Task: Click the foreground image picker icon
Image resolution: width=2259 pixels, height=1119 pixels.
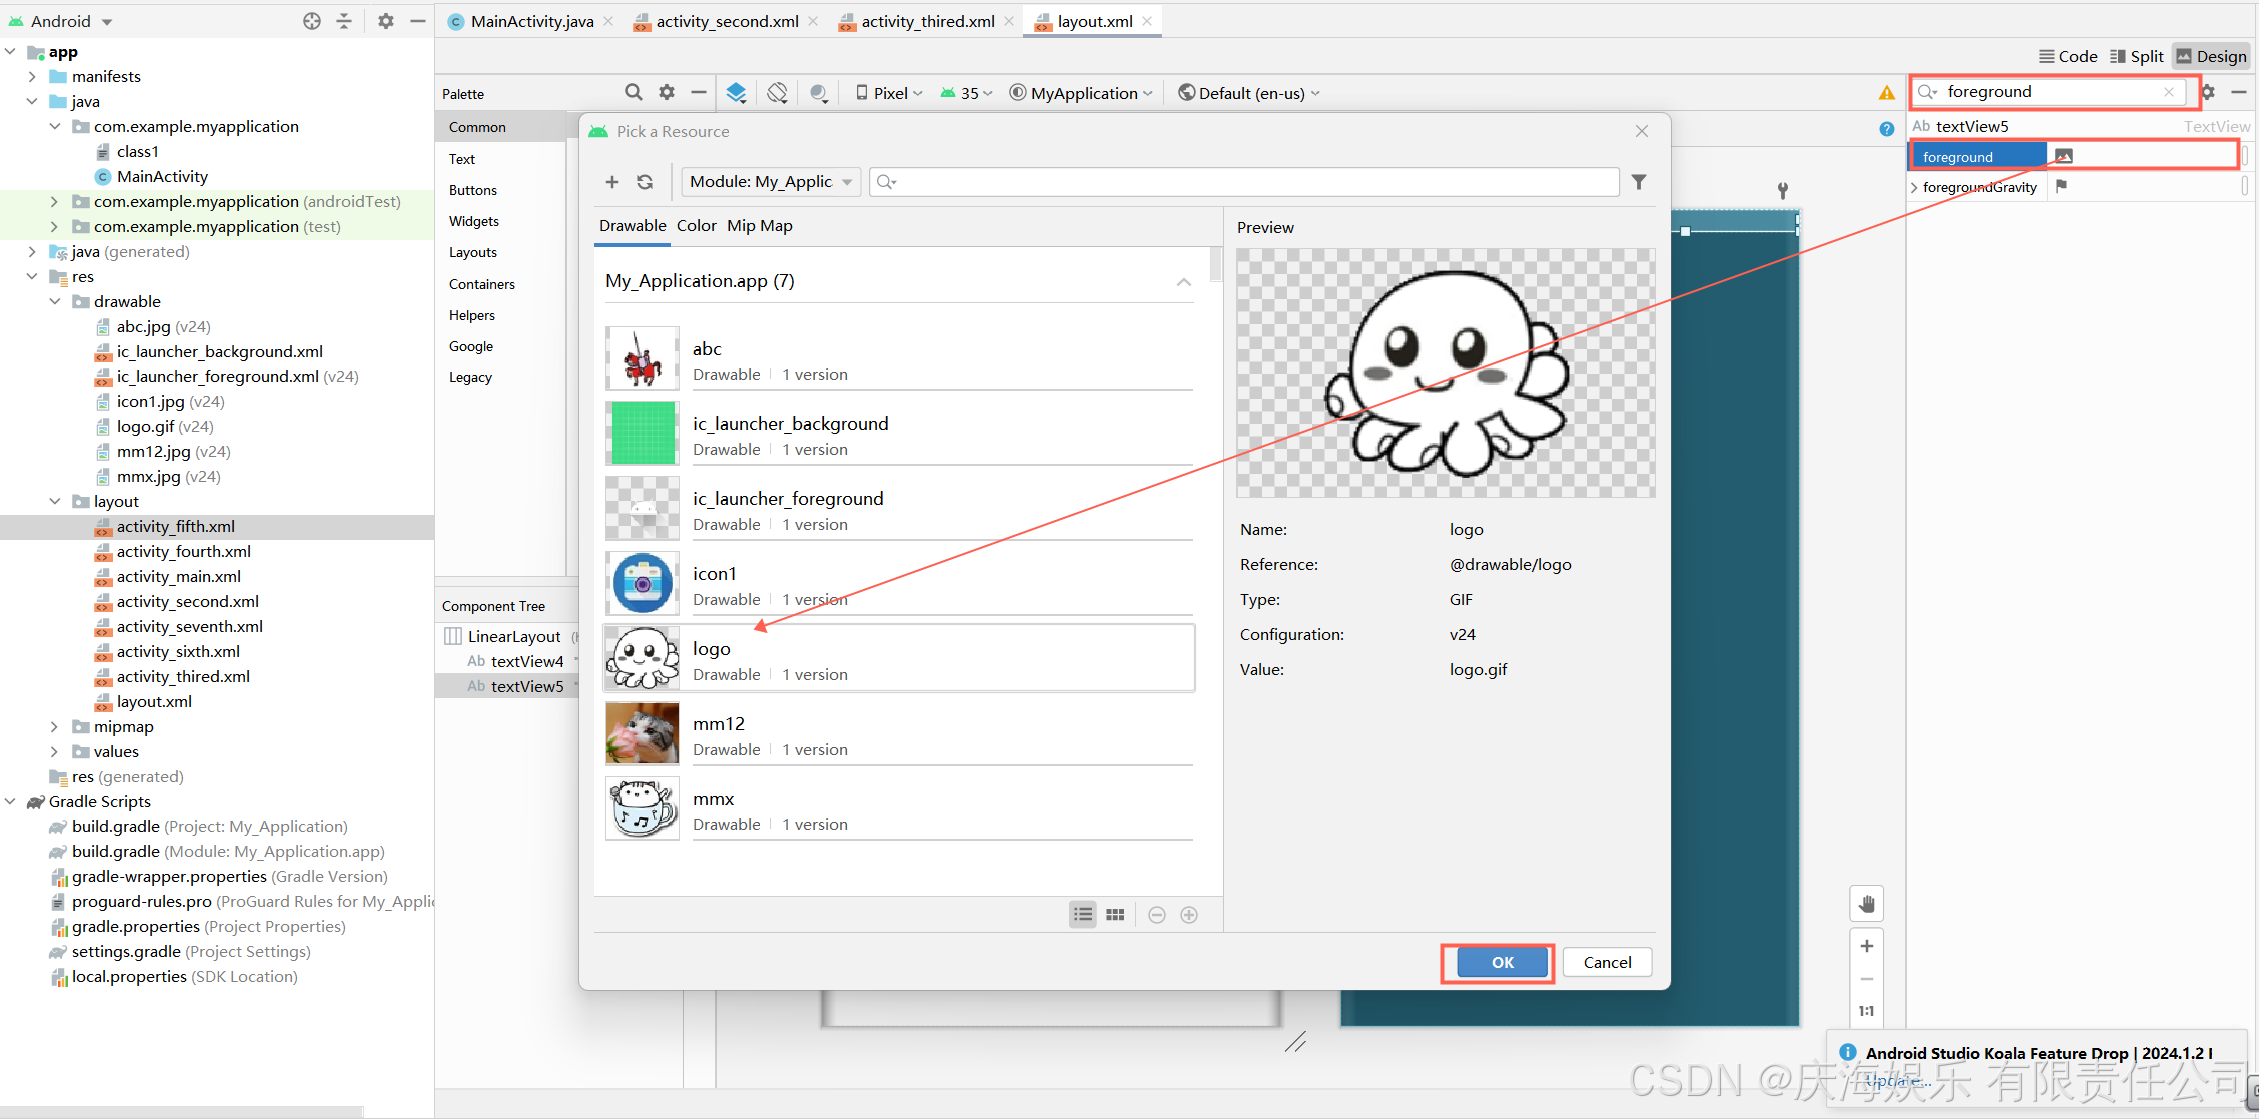Action: (x=2063, y=156)
